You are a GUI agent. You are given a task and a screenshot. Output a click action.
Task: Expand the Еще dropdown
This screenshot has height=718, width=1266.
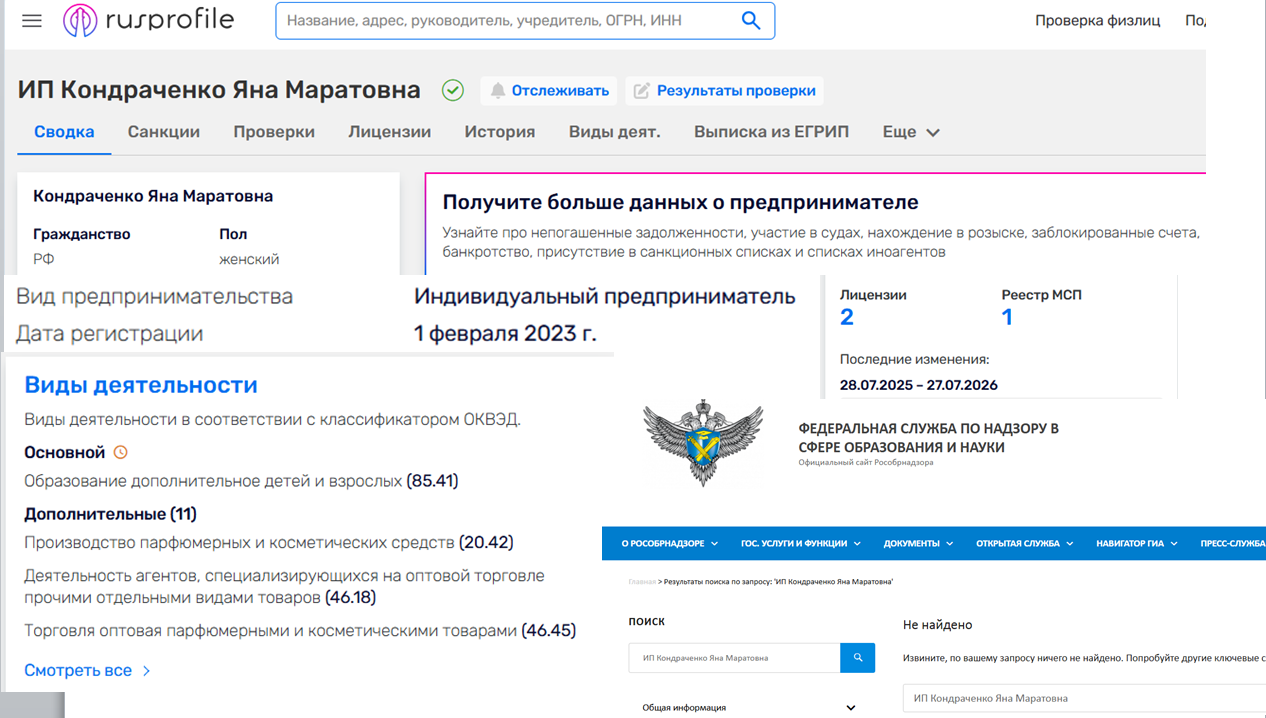[x=911, y=132]
